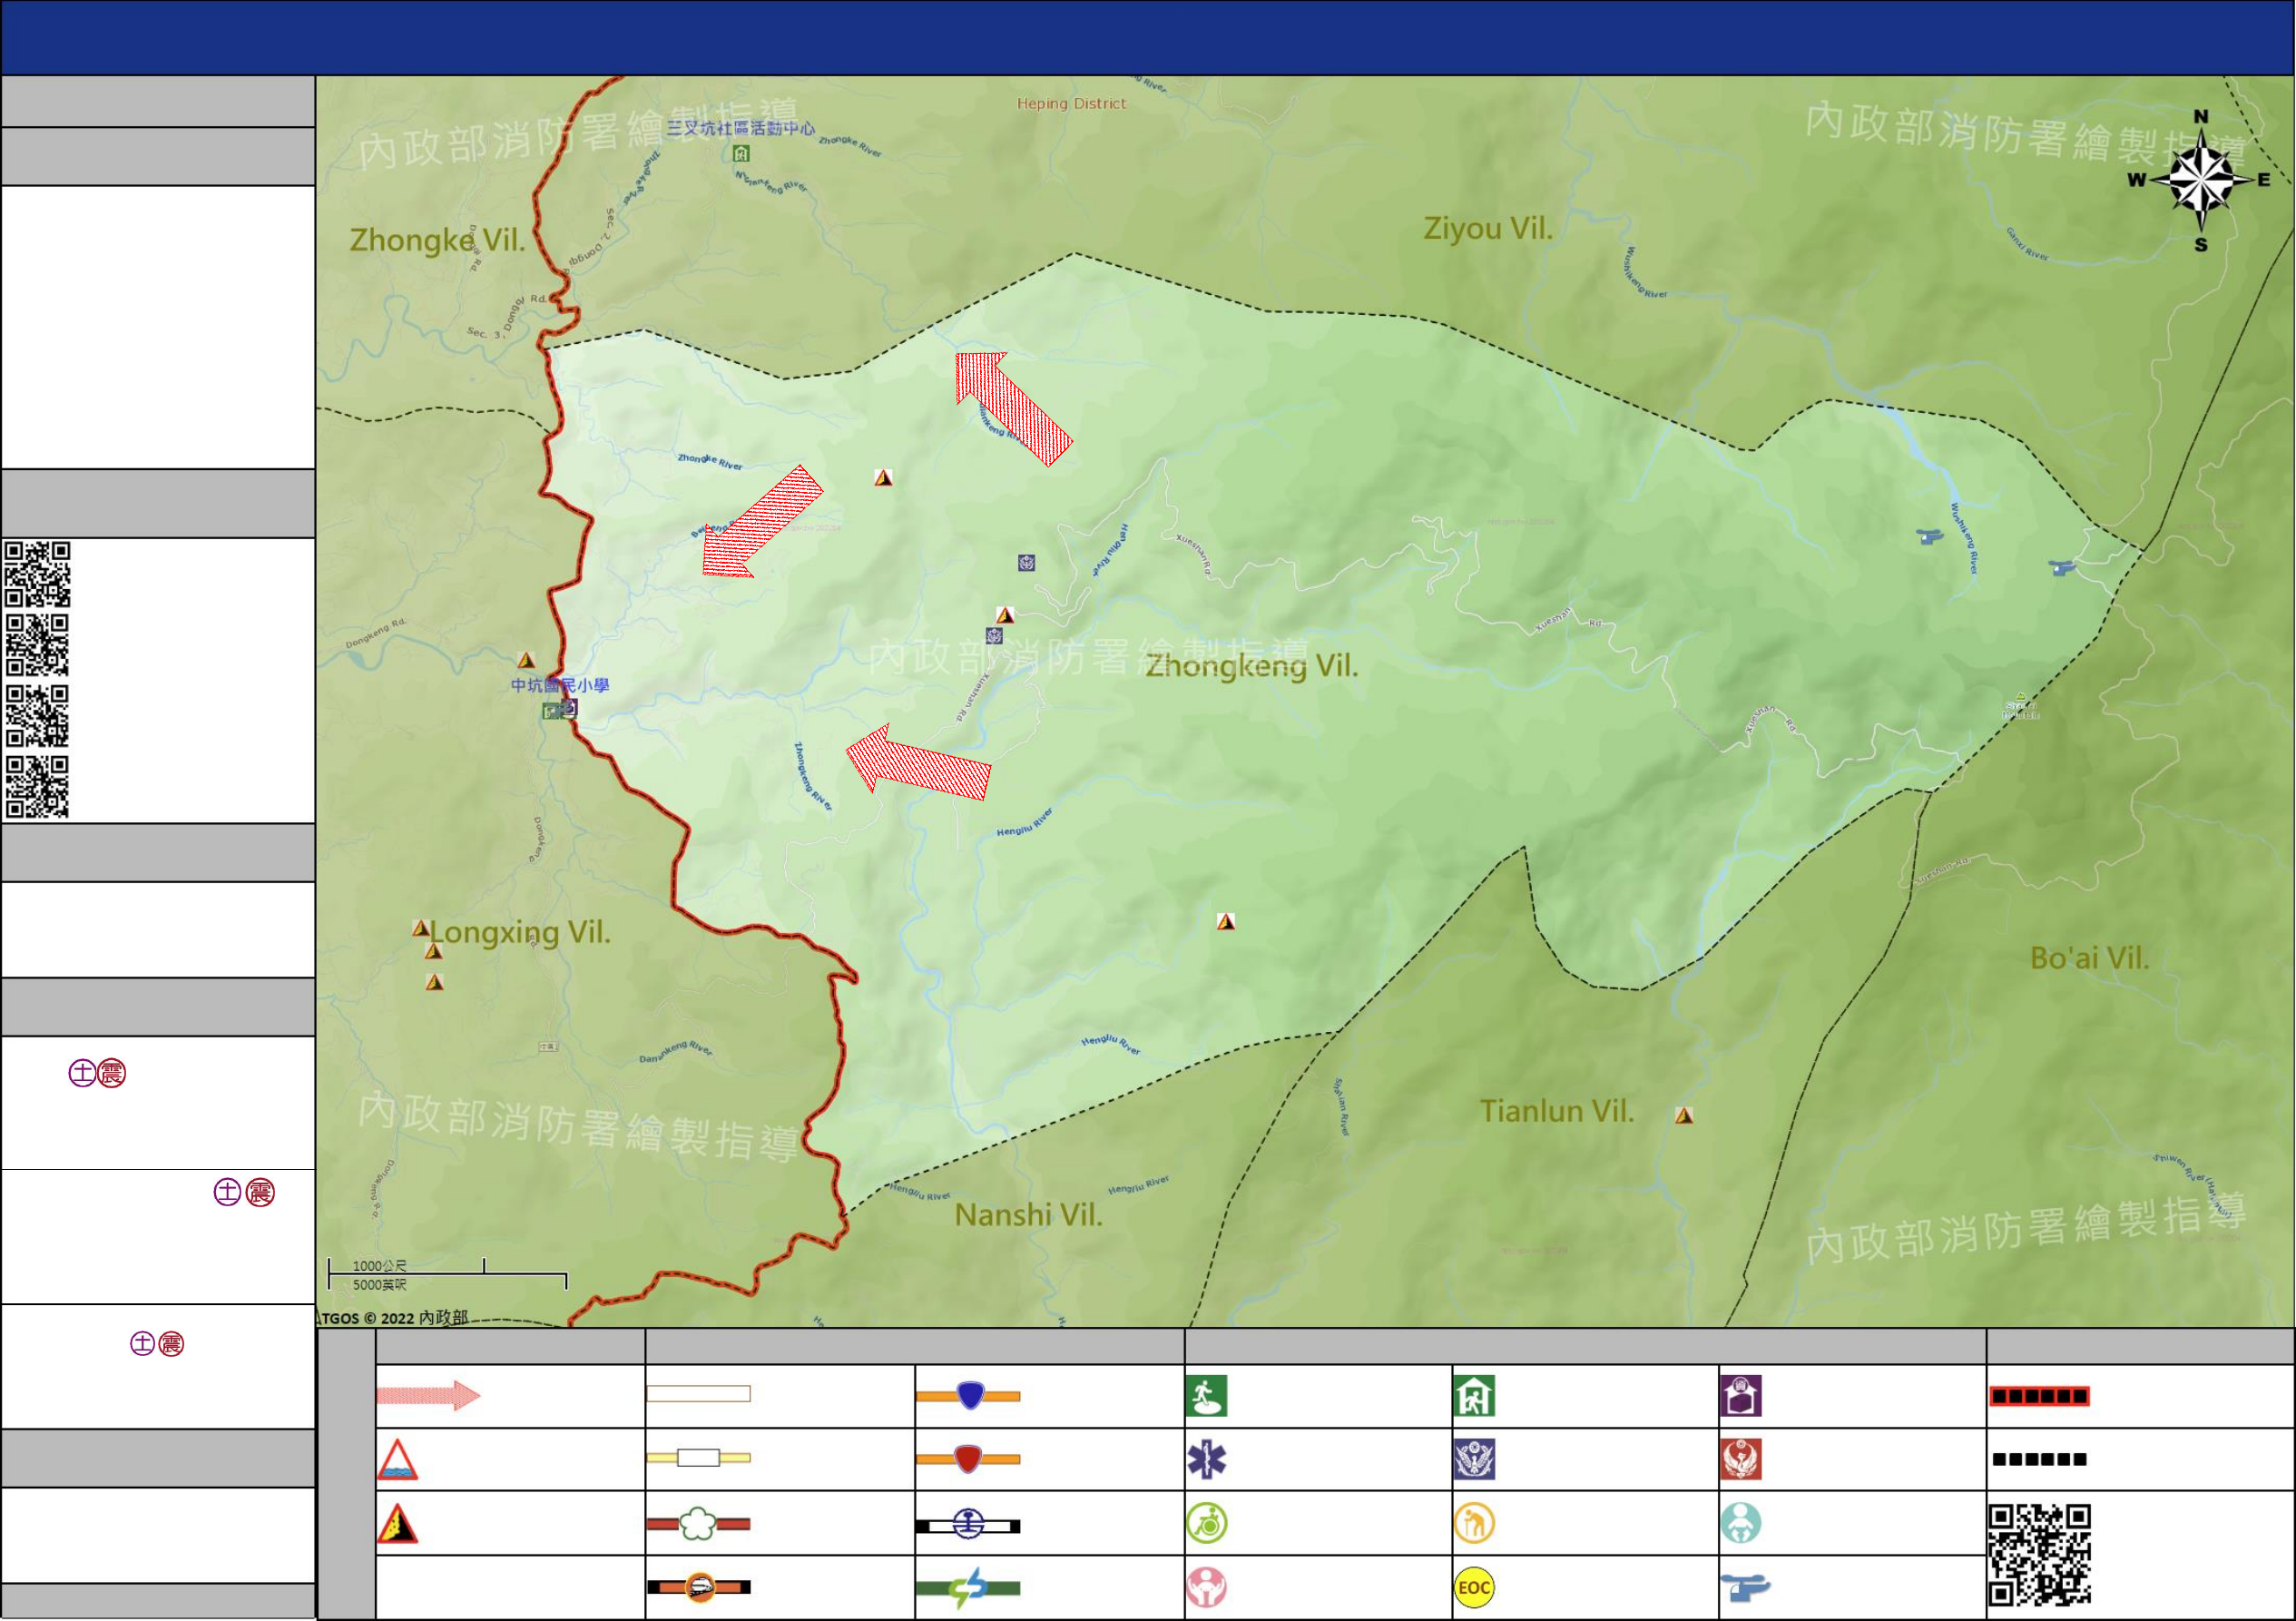This screenshot has height=1621, width=2296.
Task: Click the teal infant care legend icon
Action: (x=1741, y=1524)
